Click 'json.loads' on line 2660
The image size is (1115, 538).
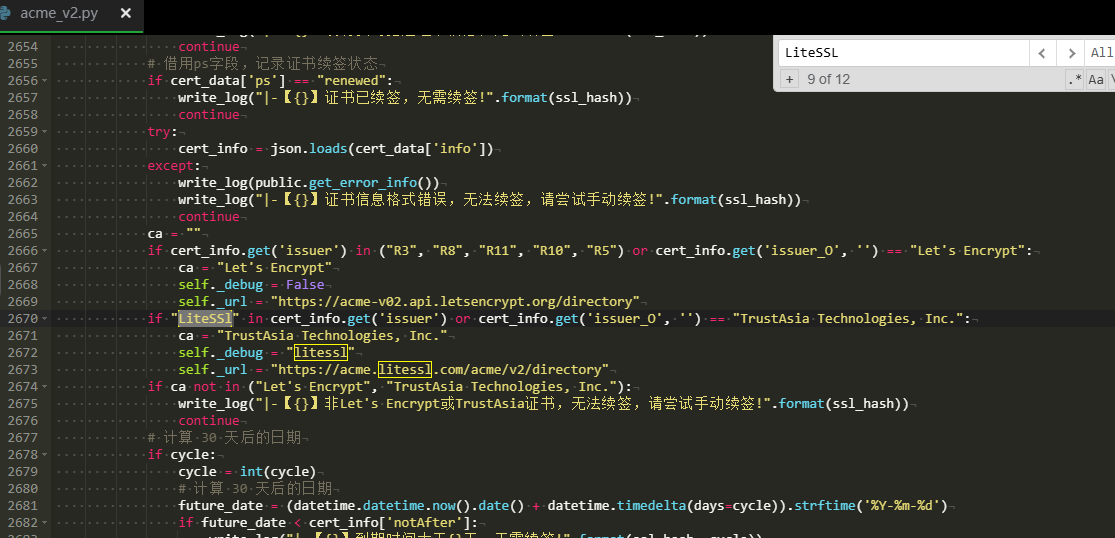point(309,149)
